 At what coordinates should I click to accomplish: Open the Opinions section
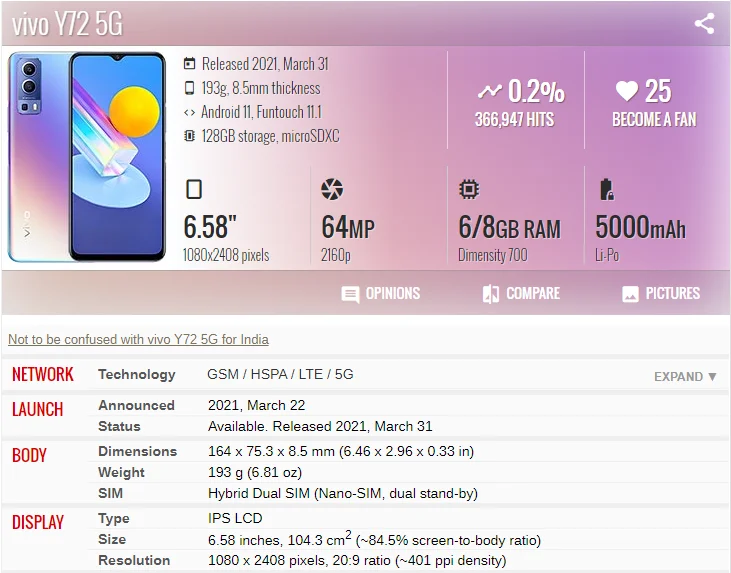(x=380, y=294)
